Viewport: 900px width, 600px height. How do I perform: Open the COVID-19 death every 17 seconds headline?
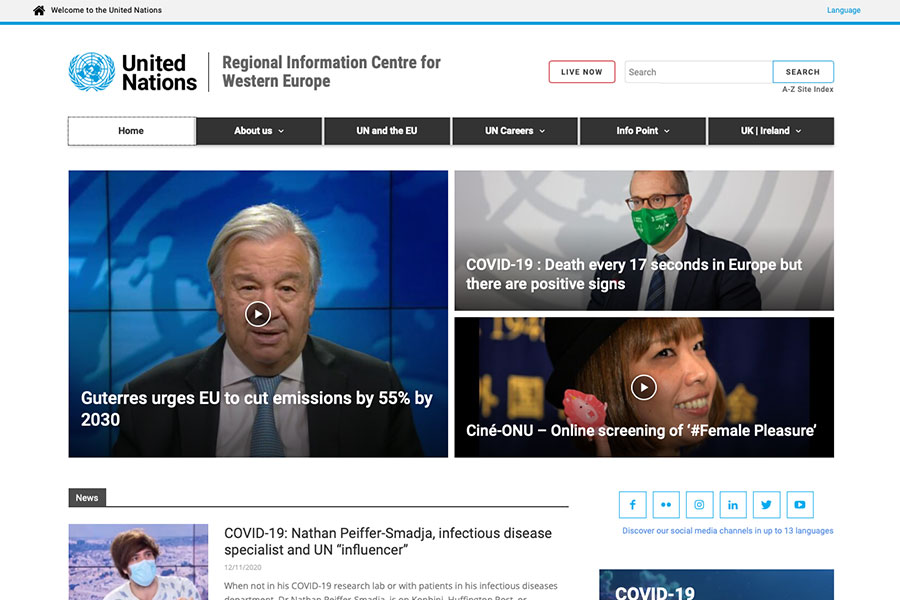(634, 274)
